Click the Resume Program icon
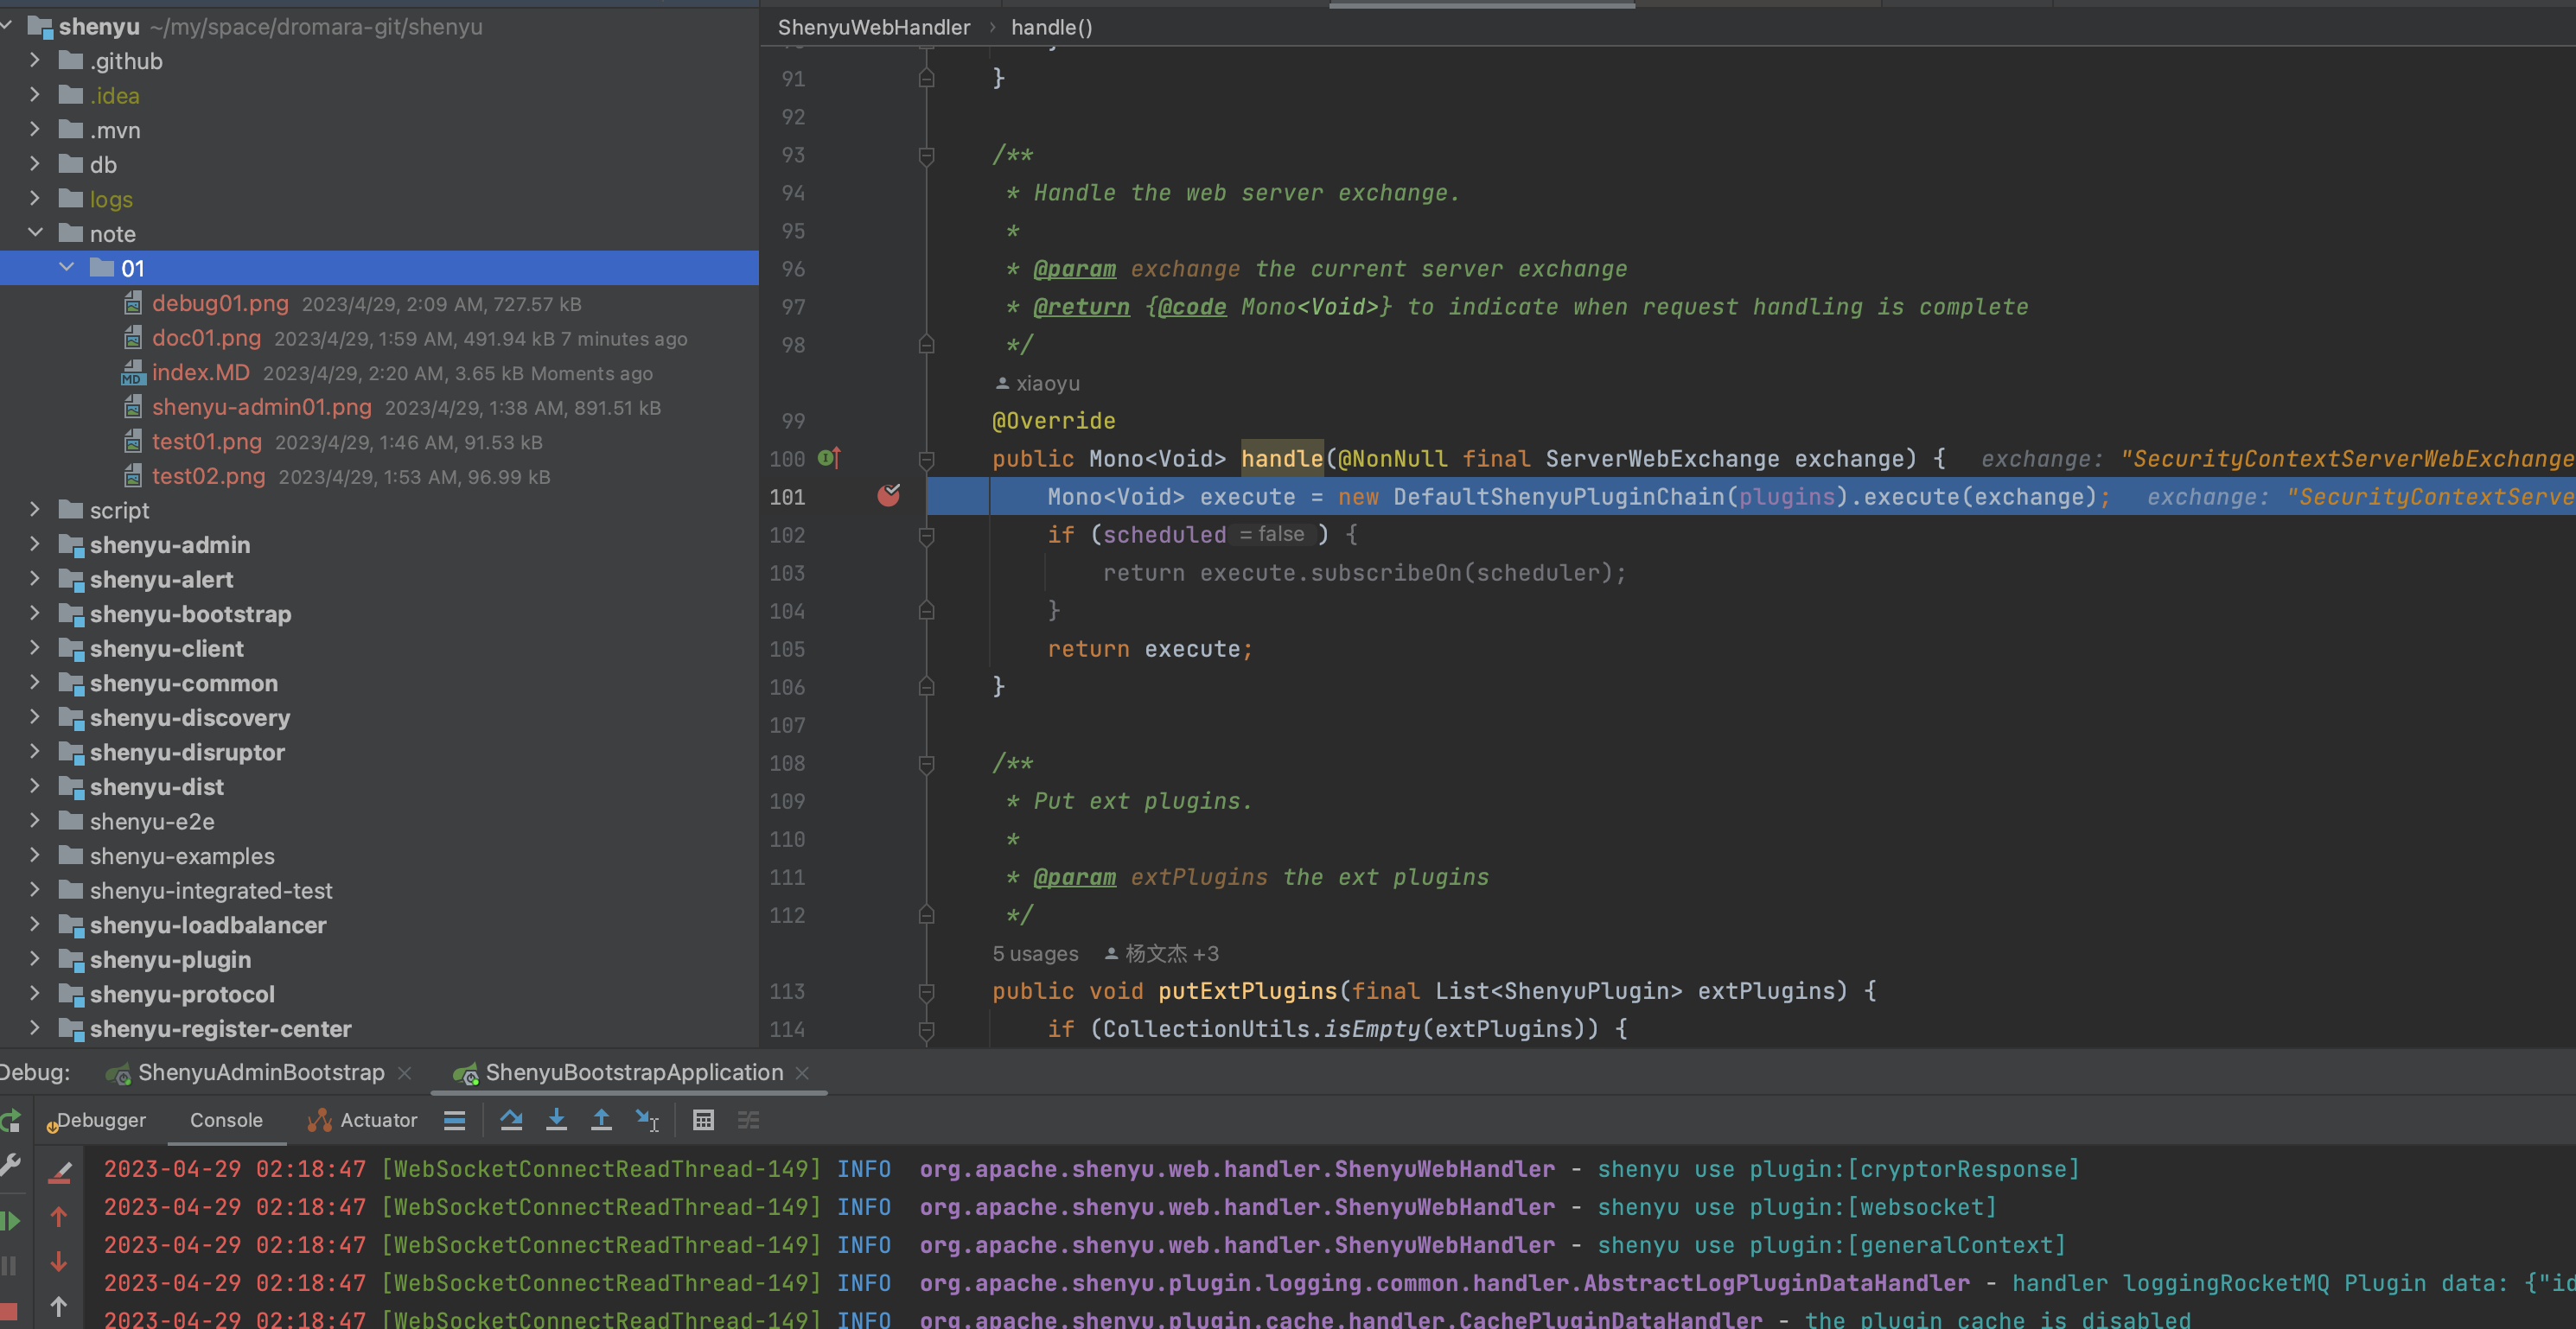The width and height of the screenshot is (2576, 1329). click(10, 1220)
